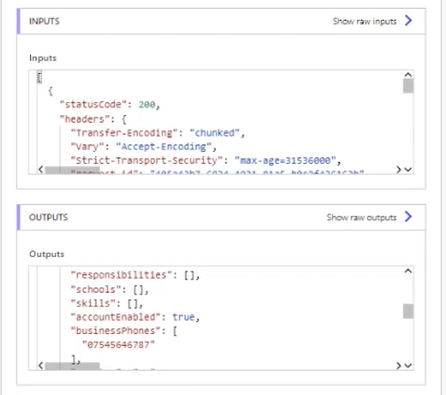Click the Show raw inputs chevron arrow
This screenshot has width=446, height=395.
408,21
